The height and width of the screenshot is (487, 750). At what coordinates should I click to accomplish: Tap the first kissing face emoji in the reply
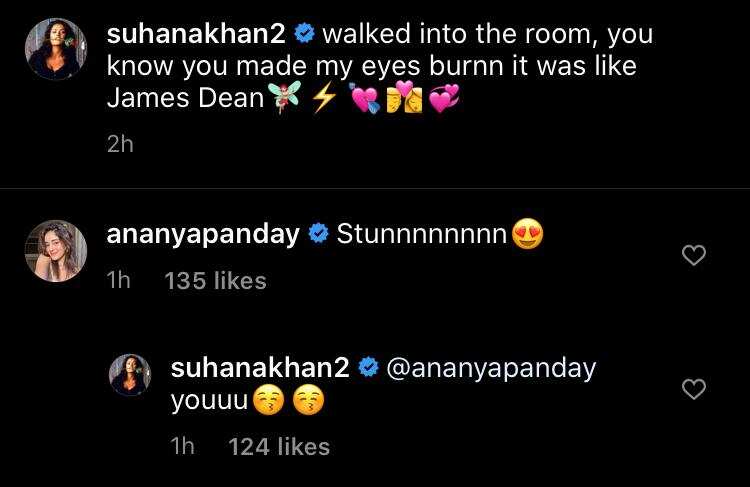(x=268, y=400)
